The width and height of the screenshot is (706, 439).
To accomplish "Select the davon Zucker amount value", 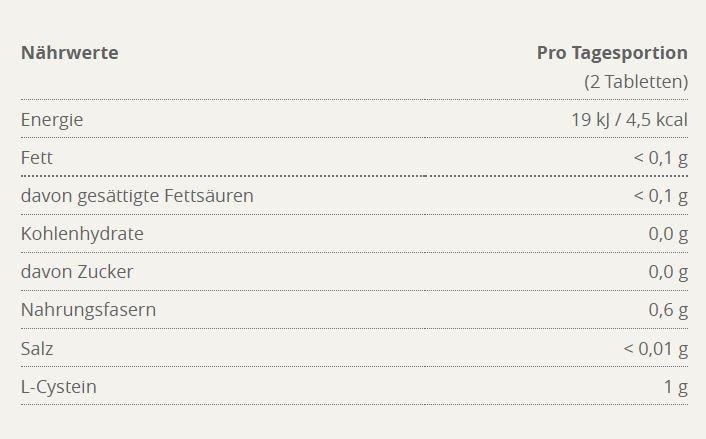I will (x=668, y=272).
